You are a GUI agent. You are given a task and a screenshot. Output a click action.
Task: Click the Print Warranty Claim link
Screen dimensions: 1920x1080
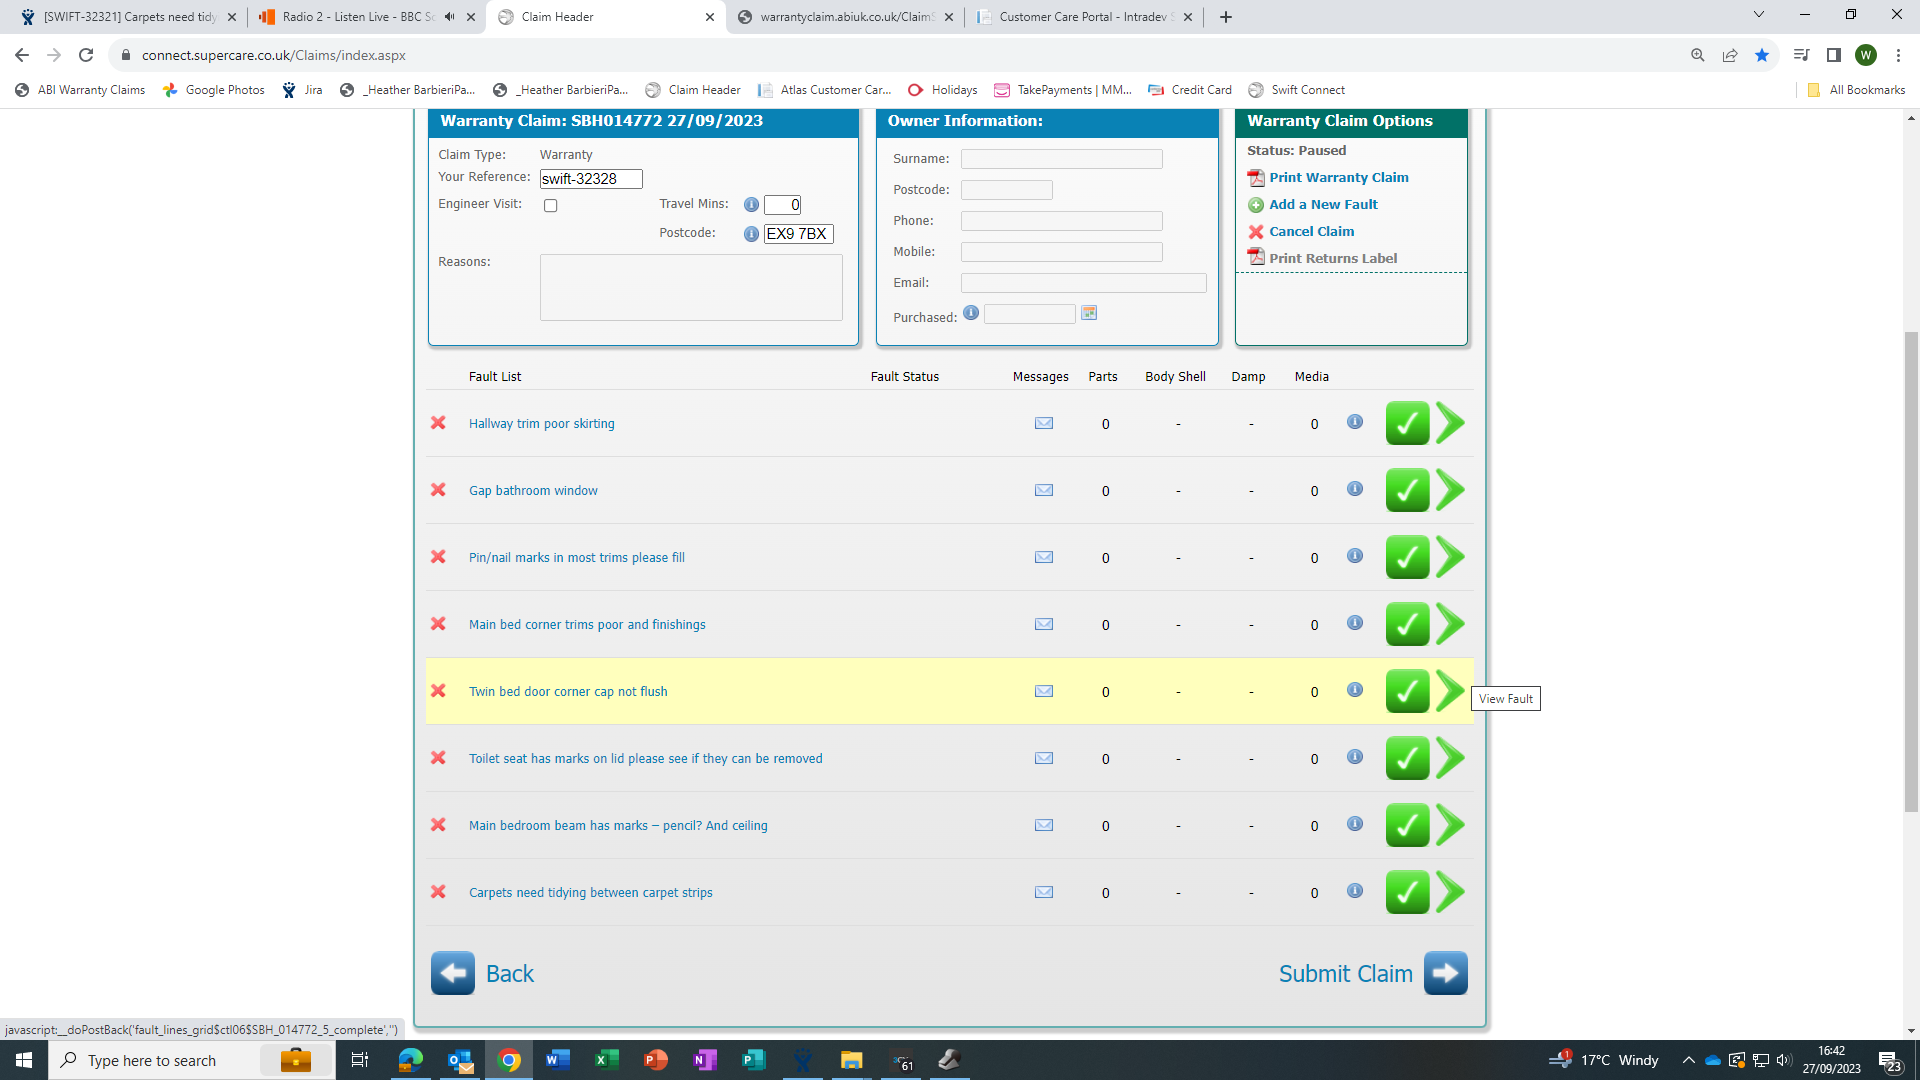(1338, 177)
